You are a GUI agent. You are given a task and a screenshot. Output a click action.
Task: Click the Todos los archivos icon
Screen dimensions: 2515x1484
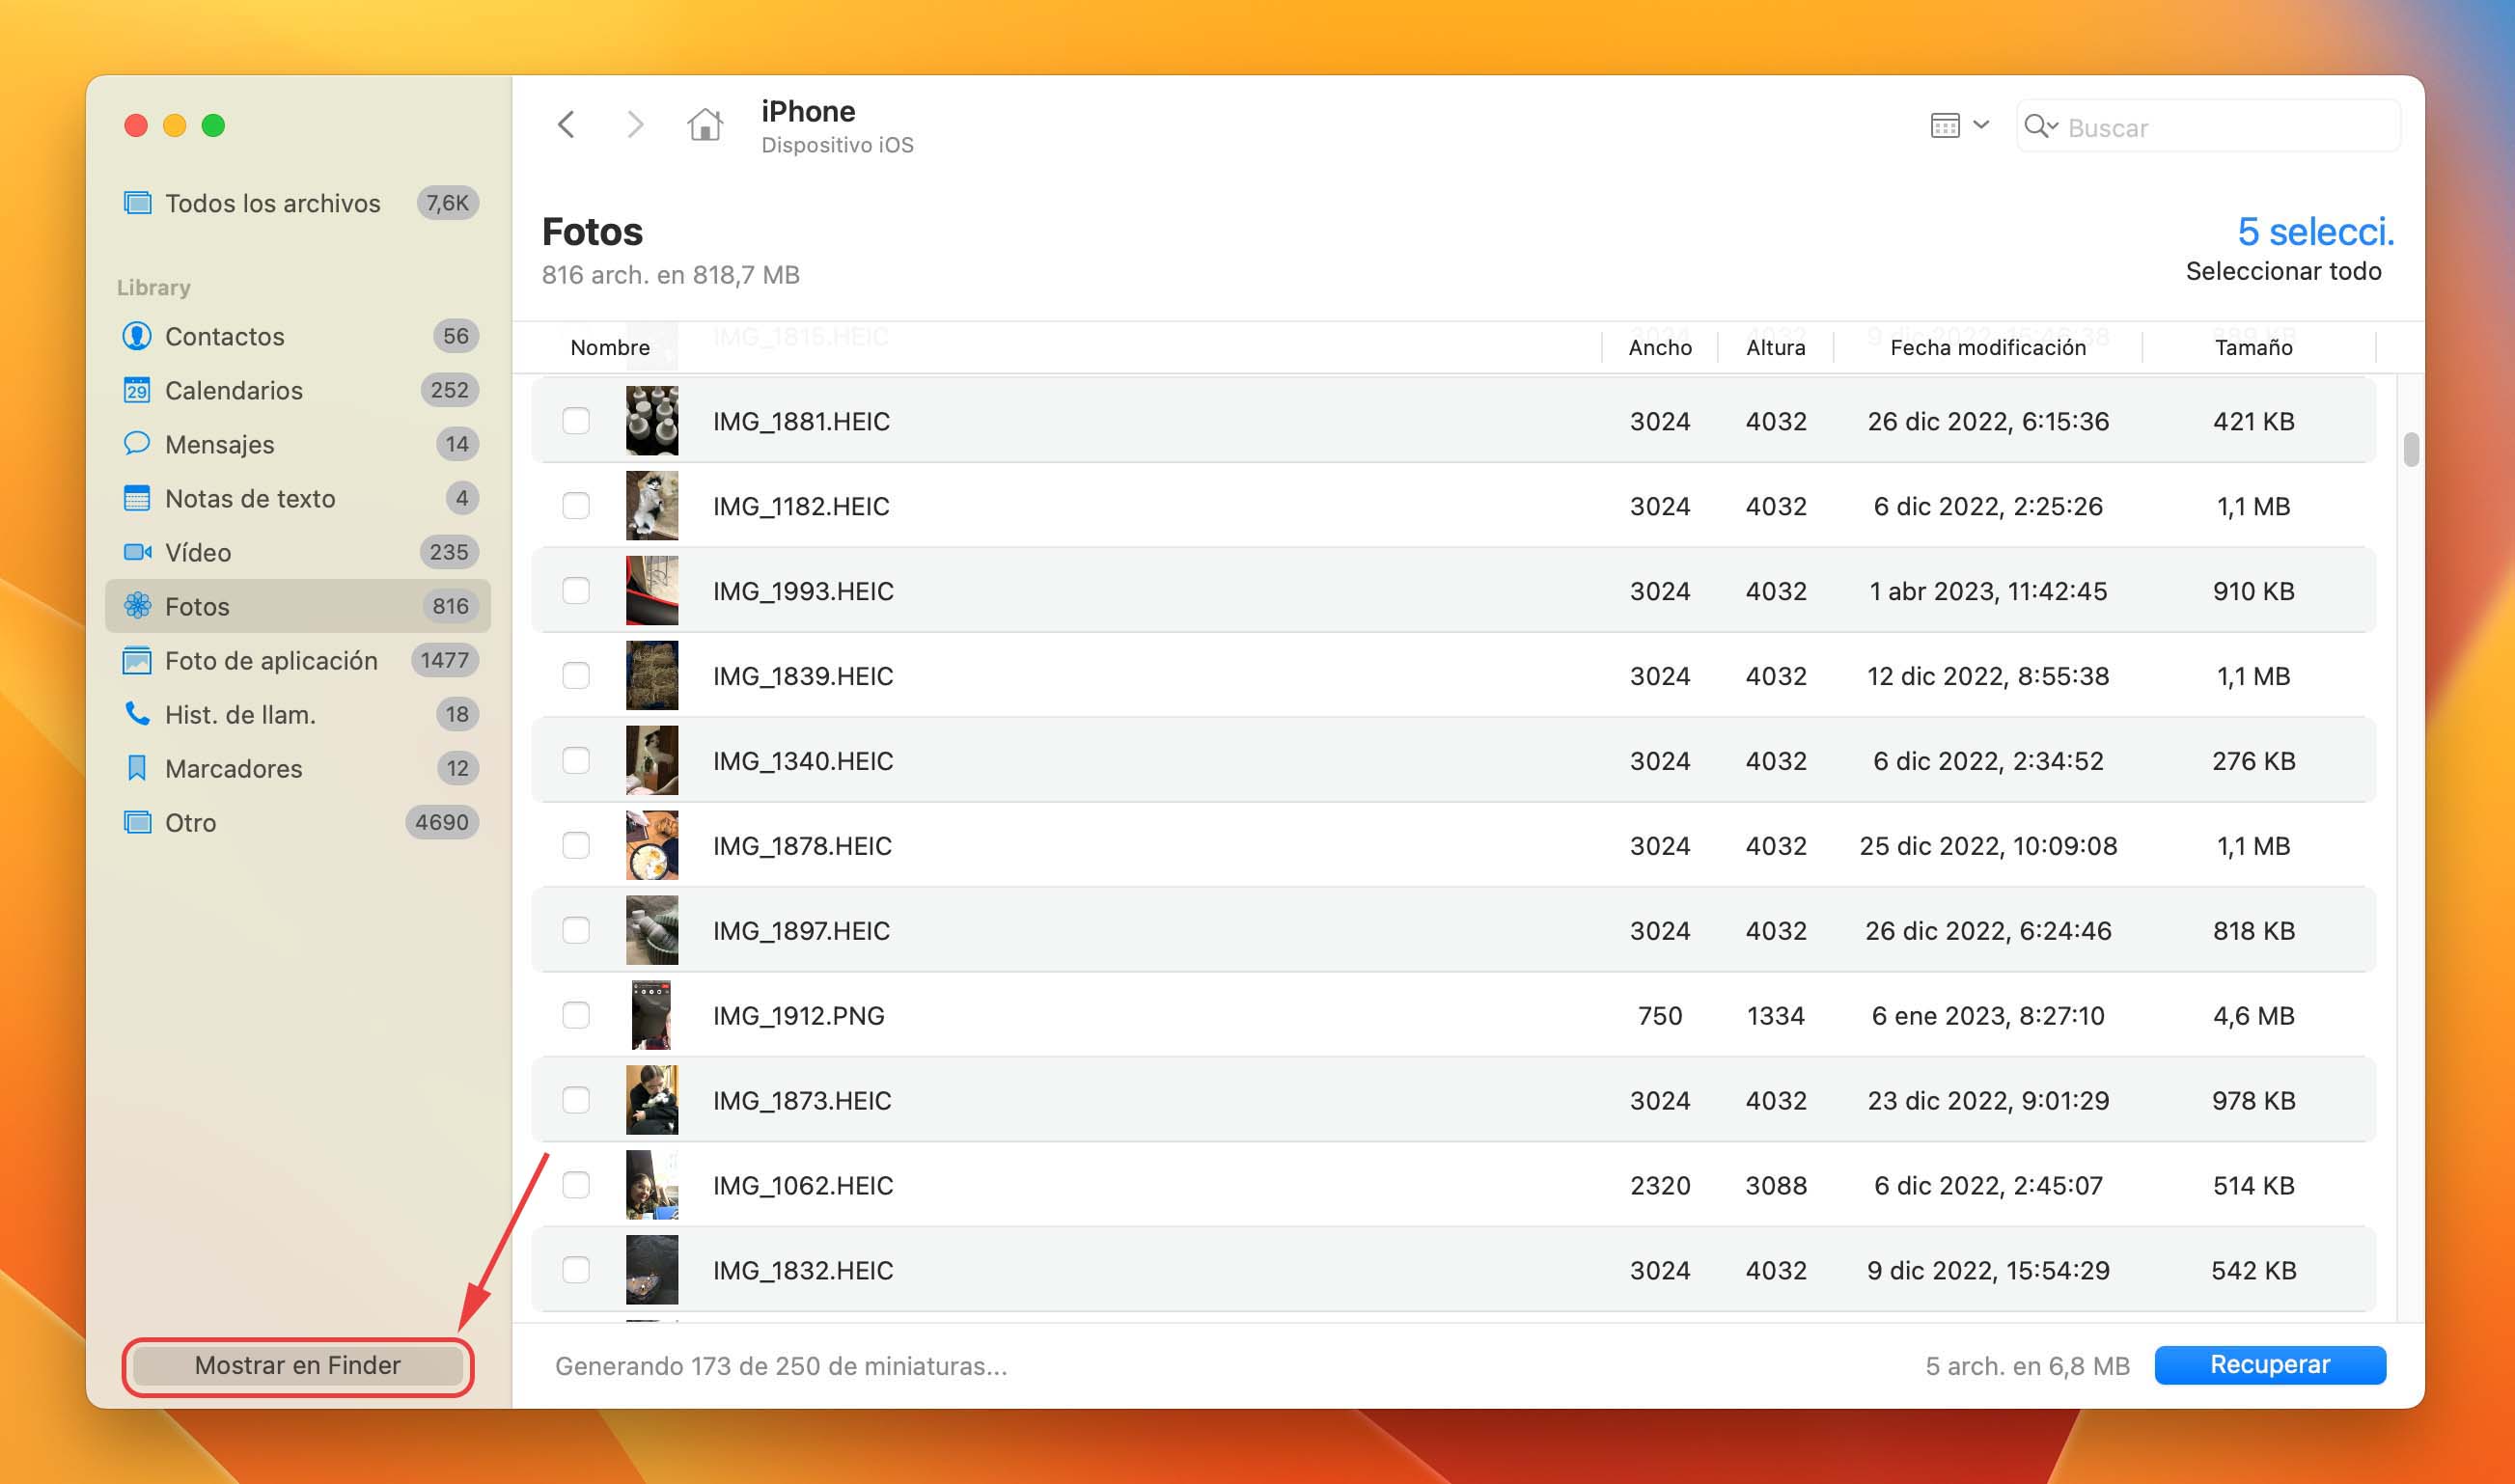pyautogui.click(x=137, y=203)
